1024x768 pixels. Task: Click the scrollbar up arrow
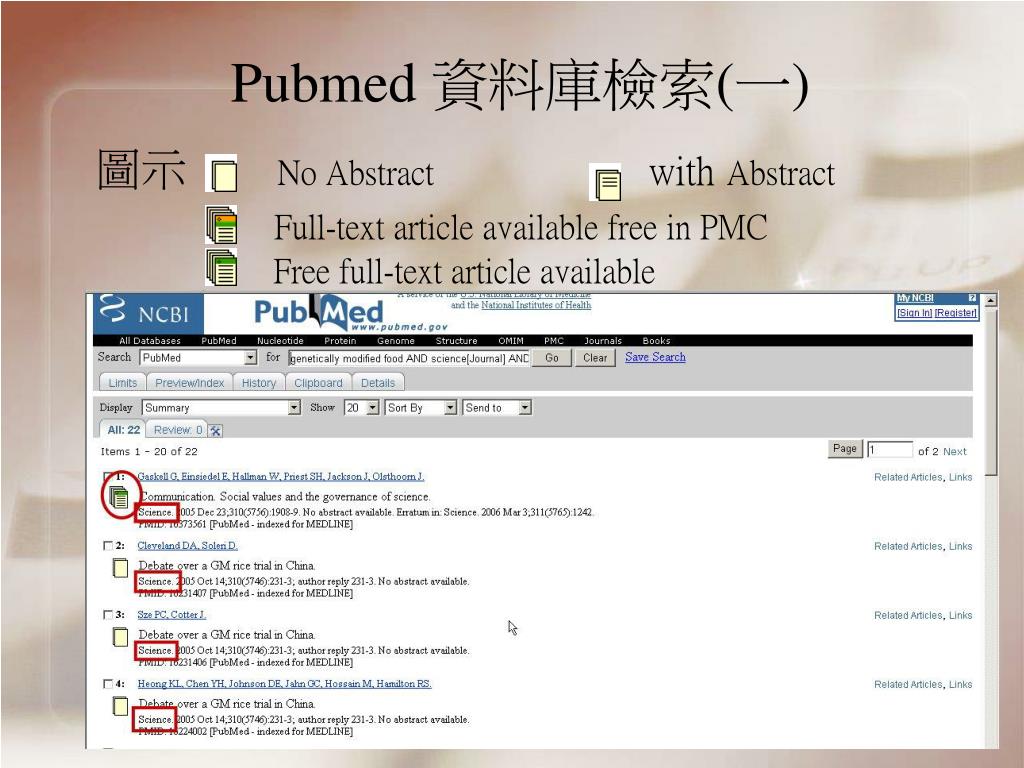coord(991,300)
